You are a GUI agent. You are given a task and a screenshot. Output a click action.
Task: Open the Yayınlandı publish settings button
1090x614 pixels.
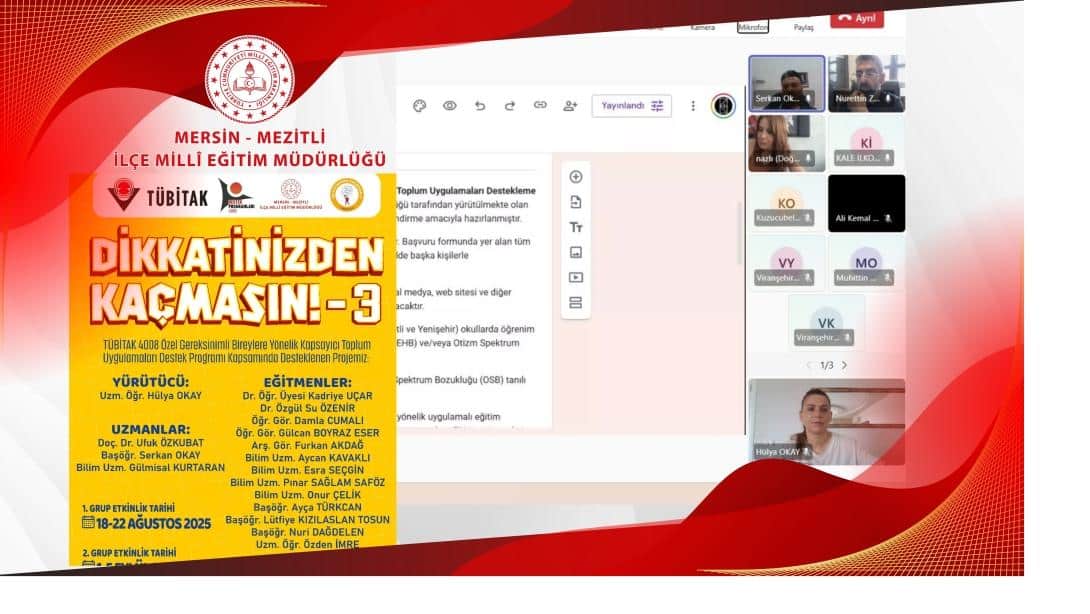631,106
